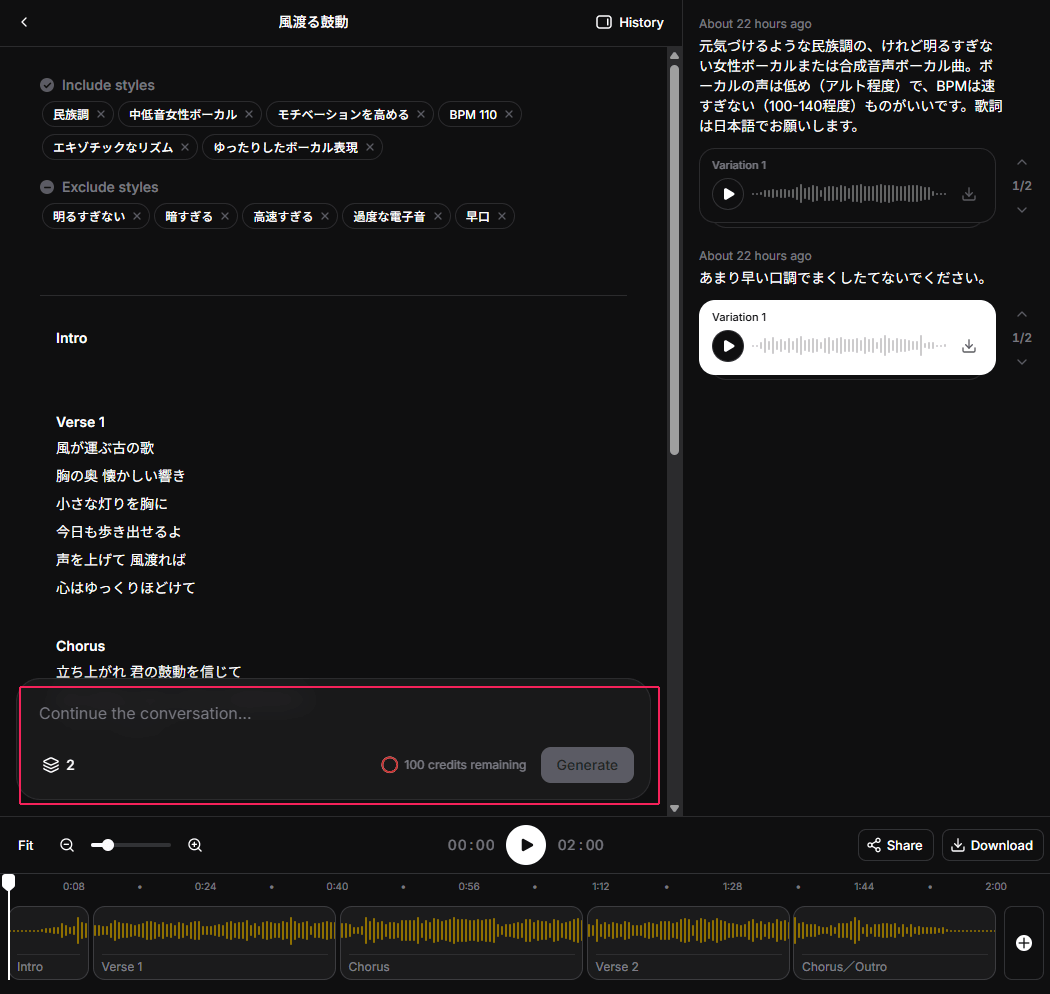Select the Verse 2 timeline segment

pyautogui.click(x=688, y=943)
